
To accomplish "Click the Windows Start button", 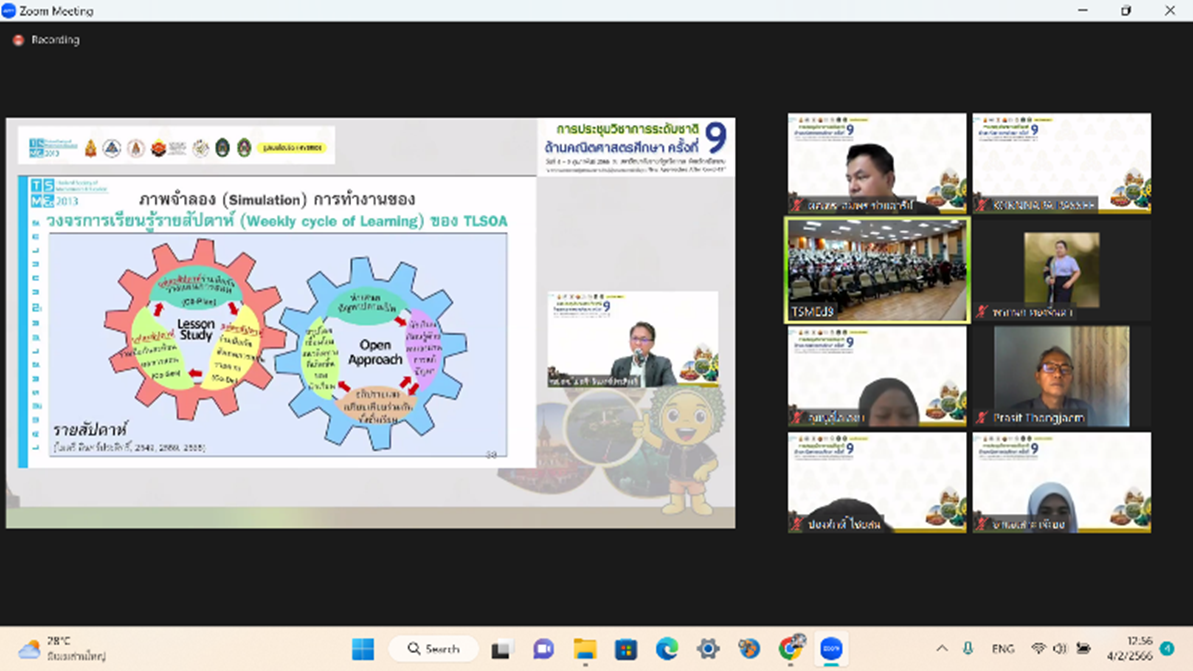I will click(363, 649).
